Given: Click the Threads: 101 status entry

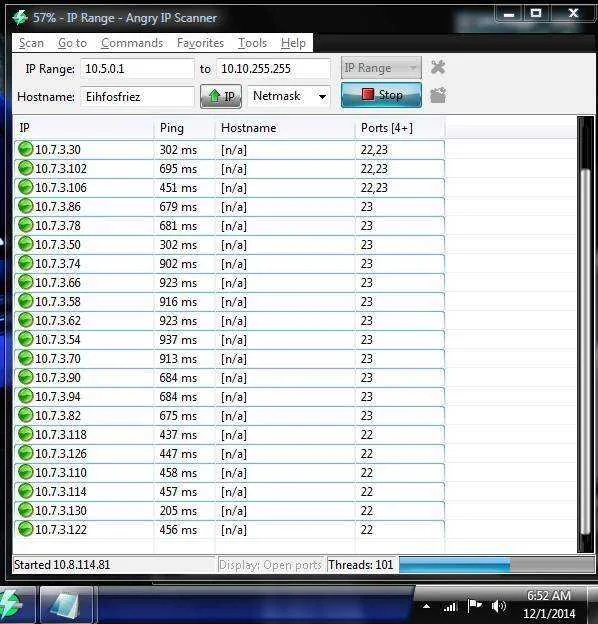Looking at the screenshot, I should pos(360,565).
